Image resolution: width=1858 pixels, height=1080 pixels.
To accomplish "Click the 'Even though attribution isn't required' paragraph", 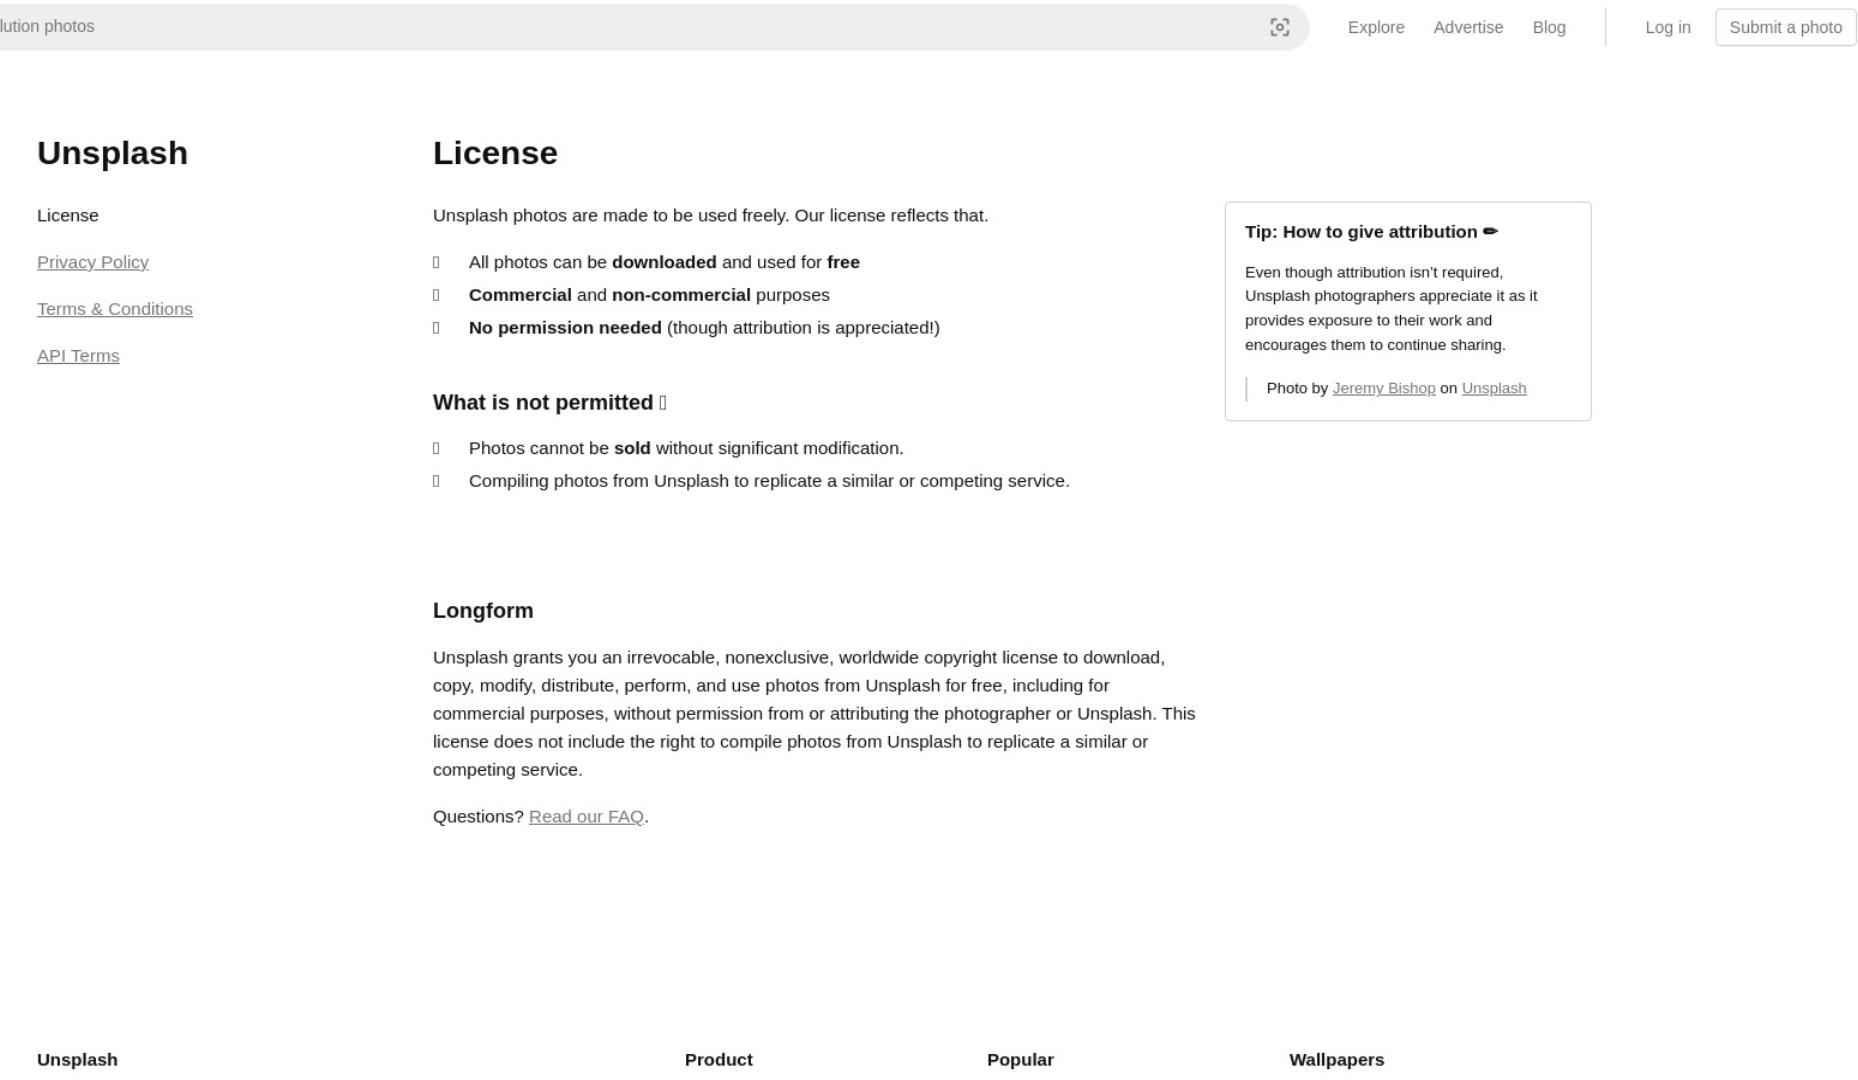I will [x=1391, y=308].
